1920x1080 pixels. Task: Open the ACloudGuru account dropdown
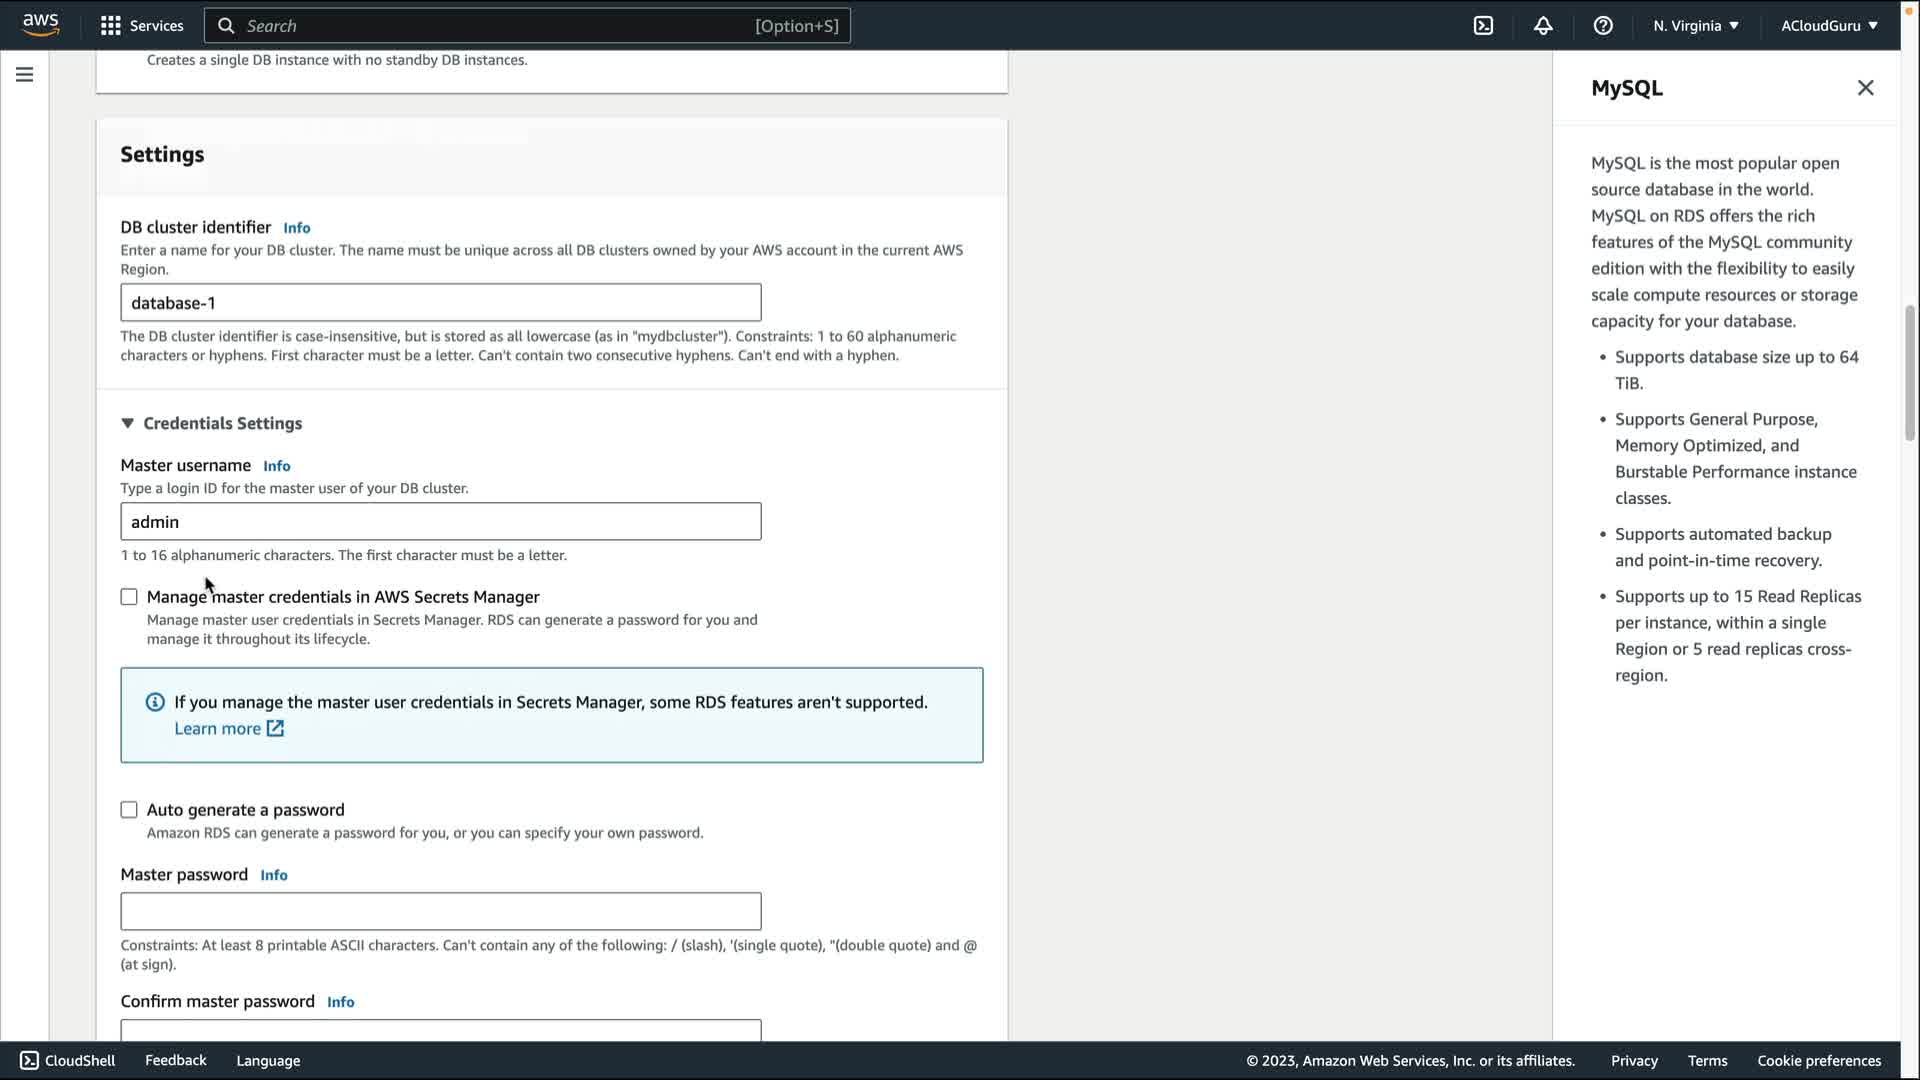click(x=1829, y=26)
